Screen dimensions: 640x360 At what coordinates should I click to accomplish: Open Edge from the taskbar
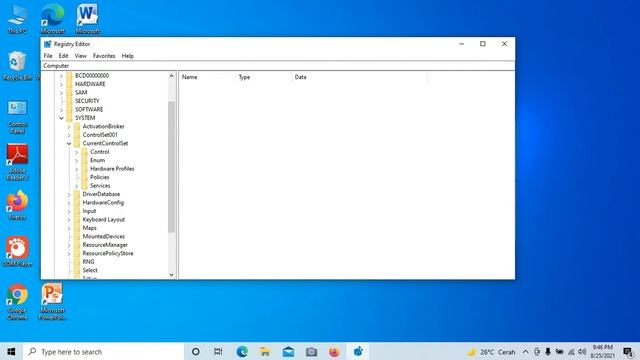[x=242, y=351]
